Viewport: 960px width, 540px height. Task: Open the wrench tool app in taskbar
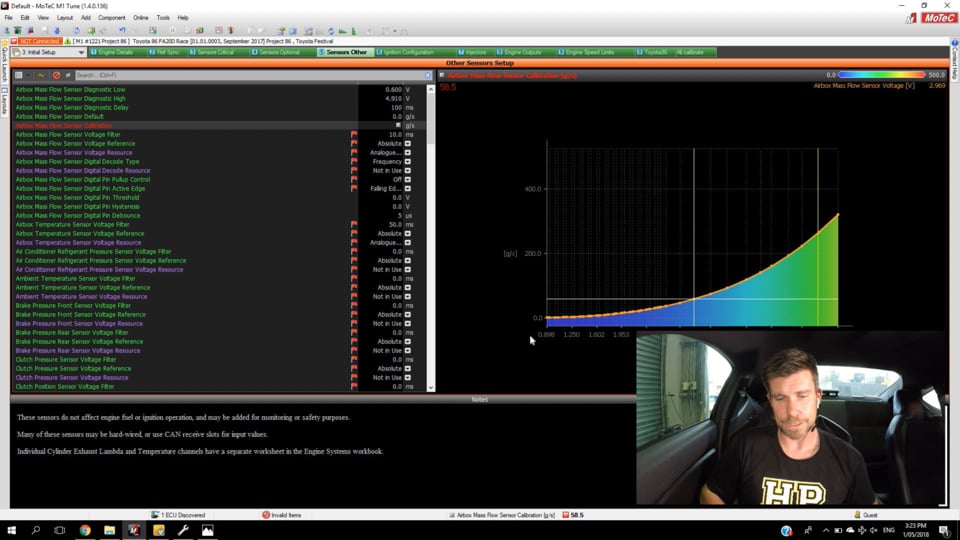pyautogui.click(x=183, y=530)
